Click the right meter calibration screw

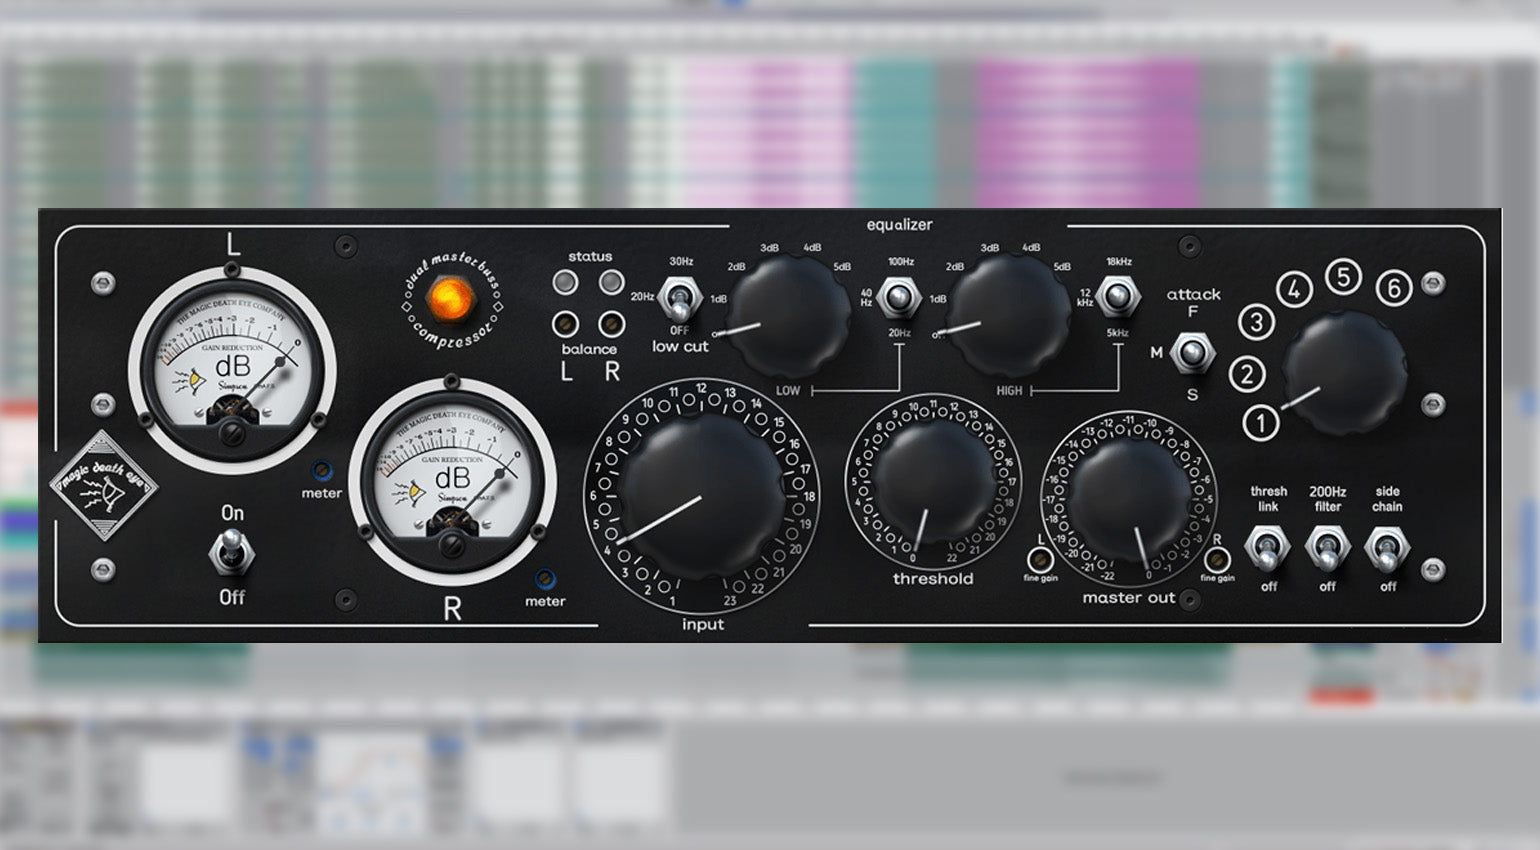pos(545,578)
